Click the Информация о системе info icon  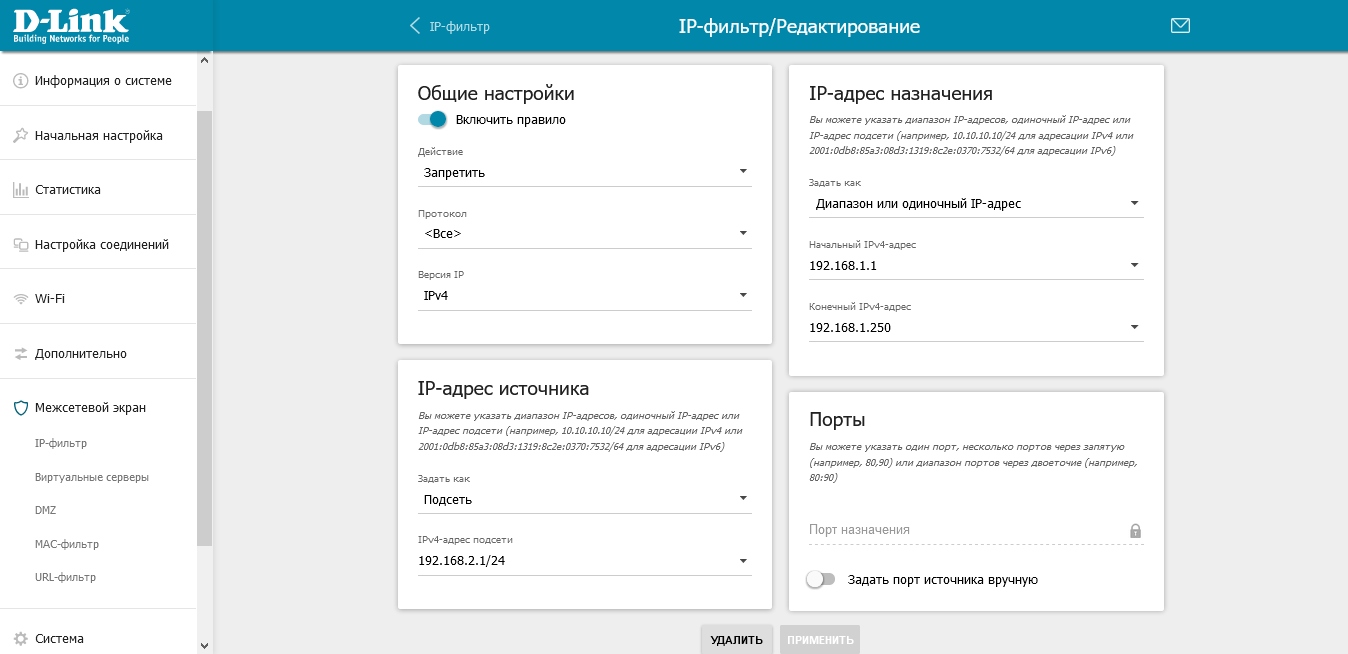[19, 81]
